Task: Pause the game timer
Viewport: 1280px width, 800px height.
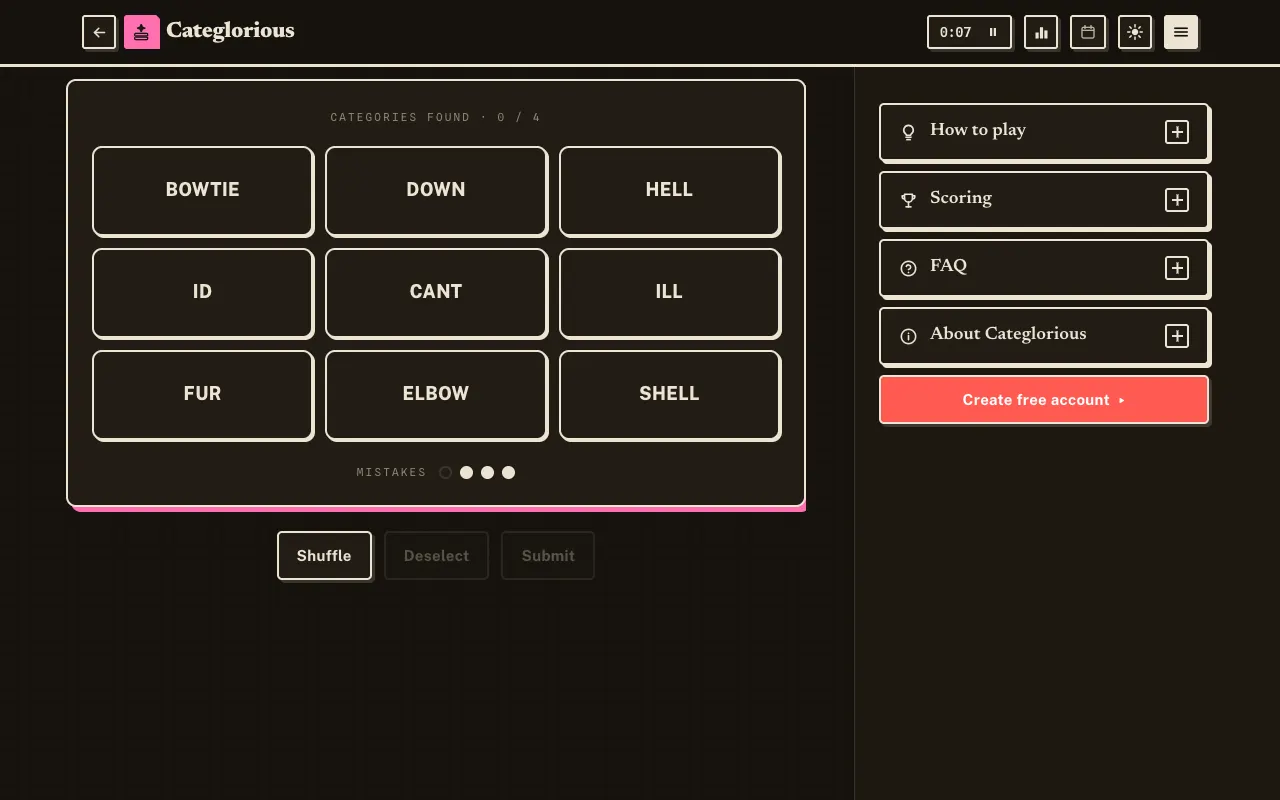Action: (x=993, y=32)
